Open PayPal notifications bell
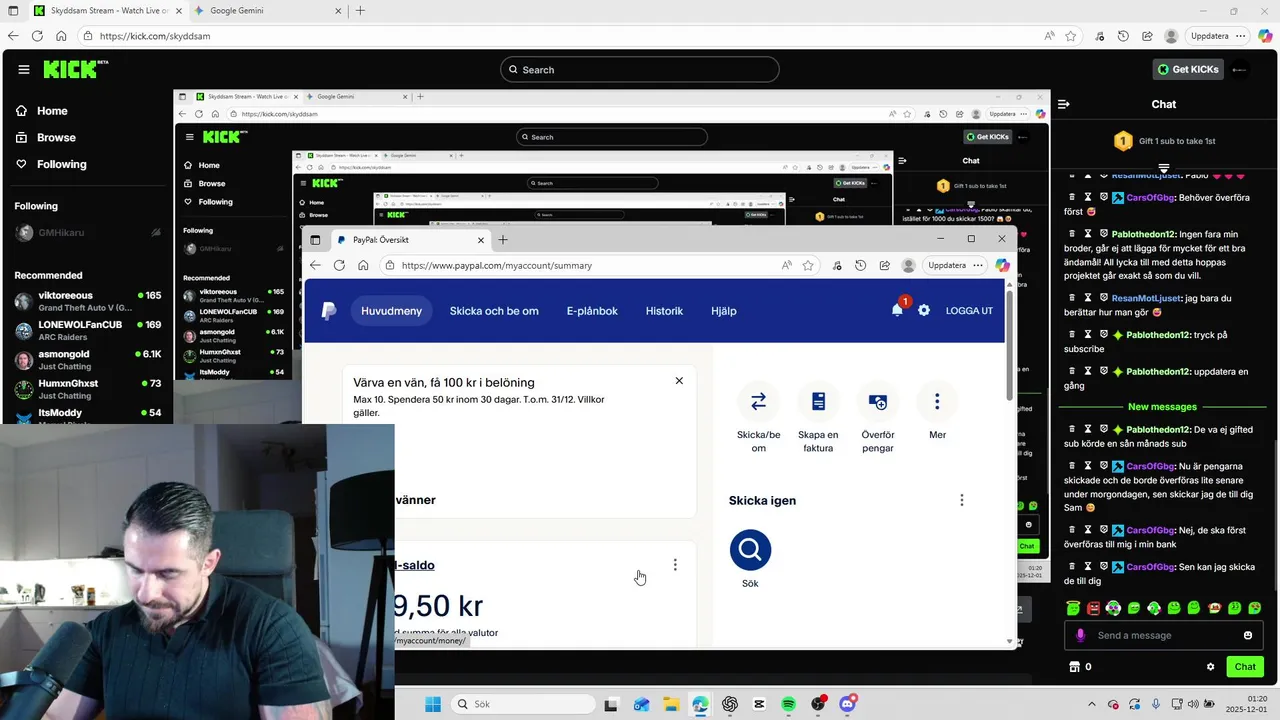 [x=897, y=310]
